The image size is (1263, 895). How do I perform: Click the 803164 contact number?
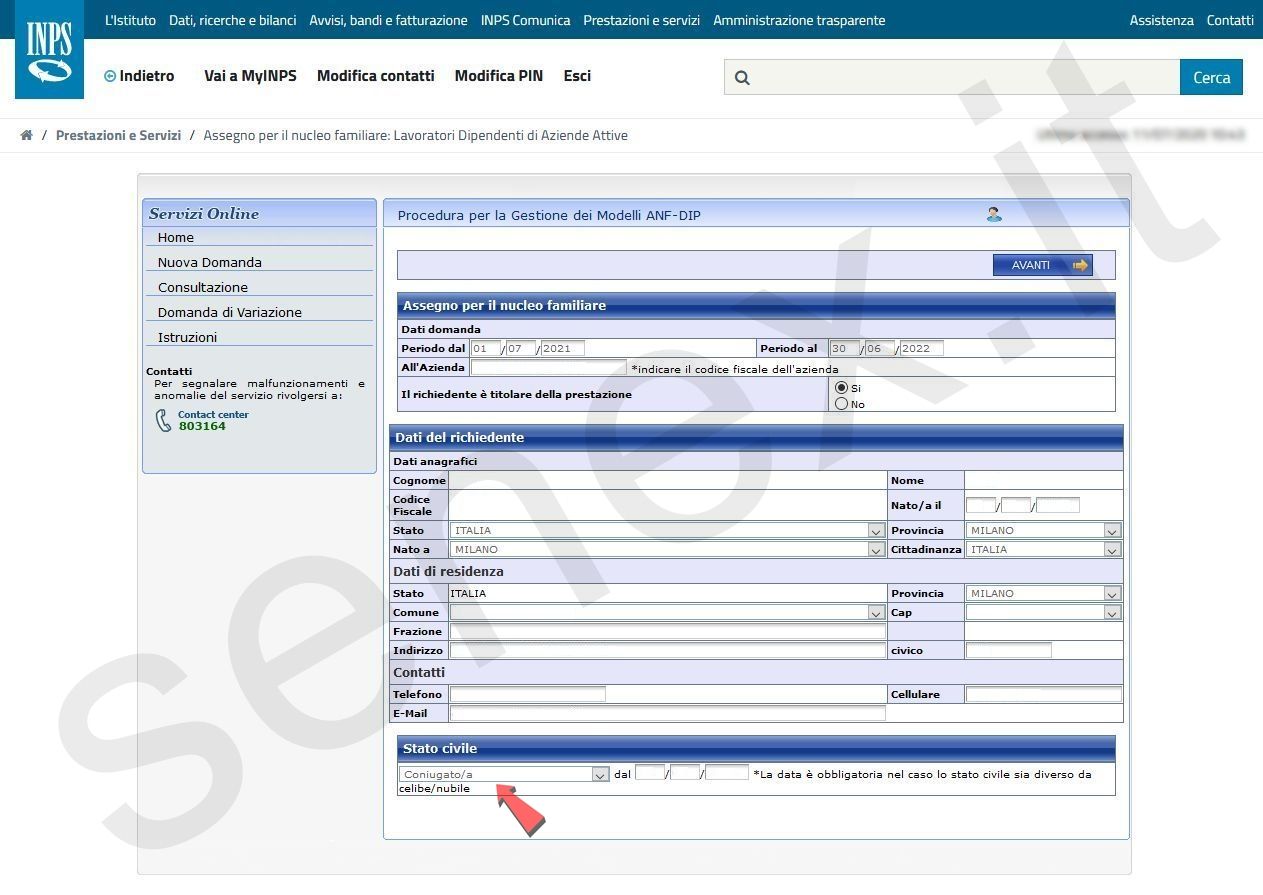(x=202, y=426)
